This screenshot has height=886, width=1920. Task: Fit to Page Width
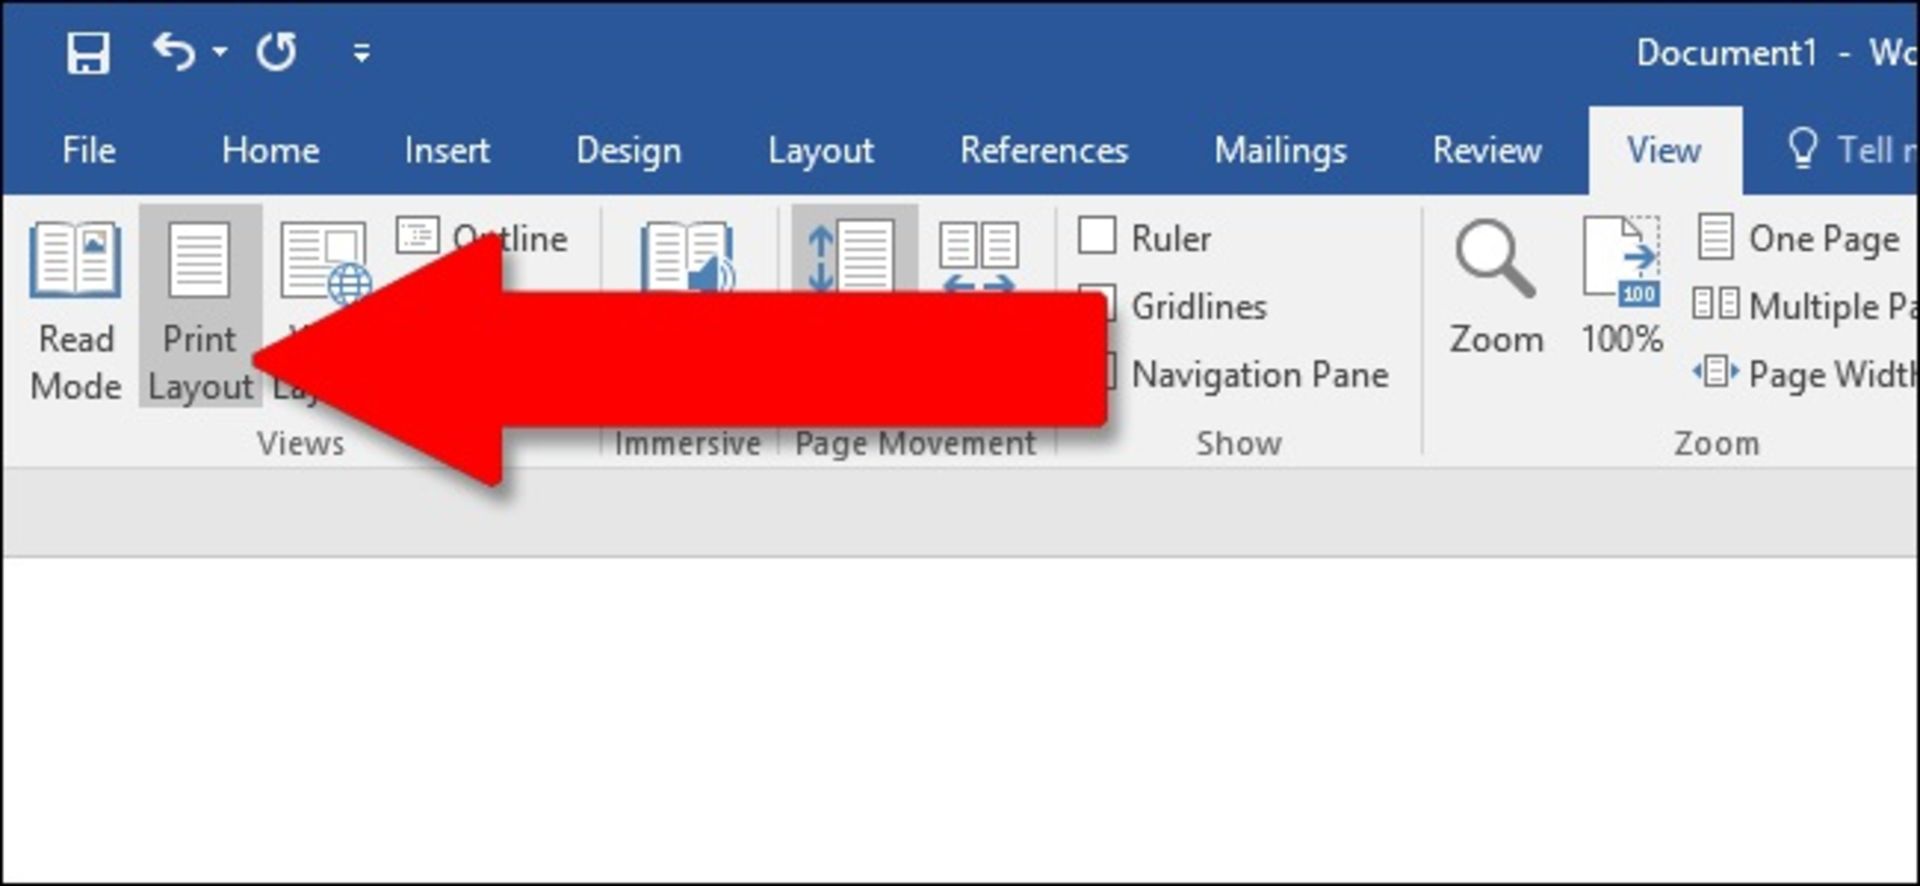pos(1804,374)
